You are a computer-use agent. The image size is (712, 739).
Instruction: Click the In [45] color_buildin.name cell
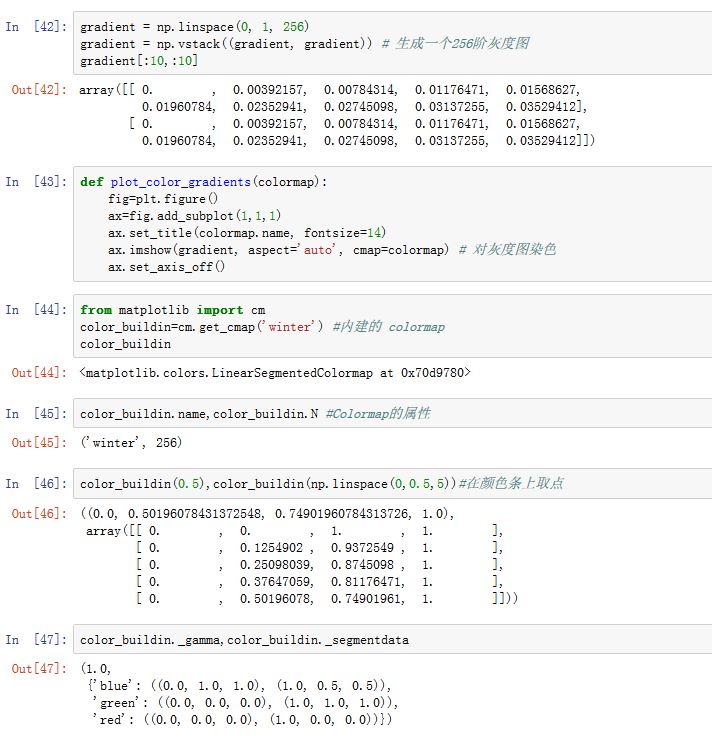(x=393, y=413)
